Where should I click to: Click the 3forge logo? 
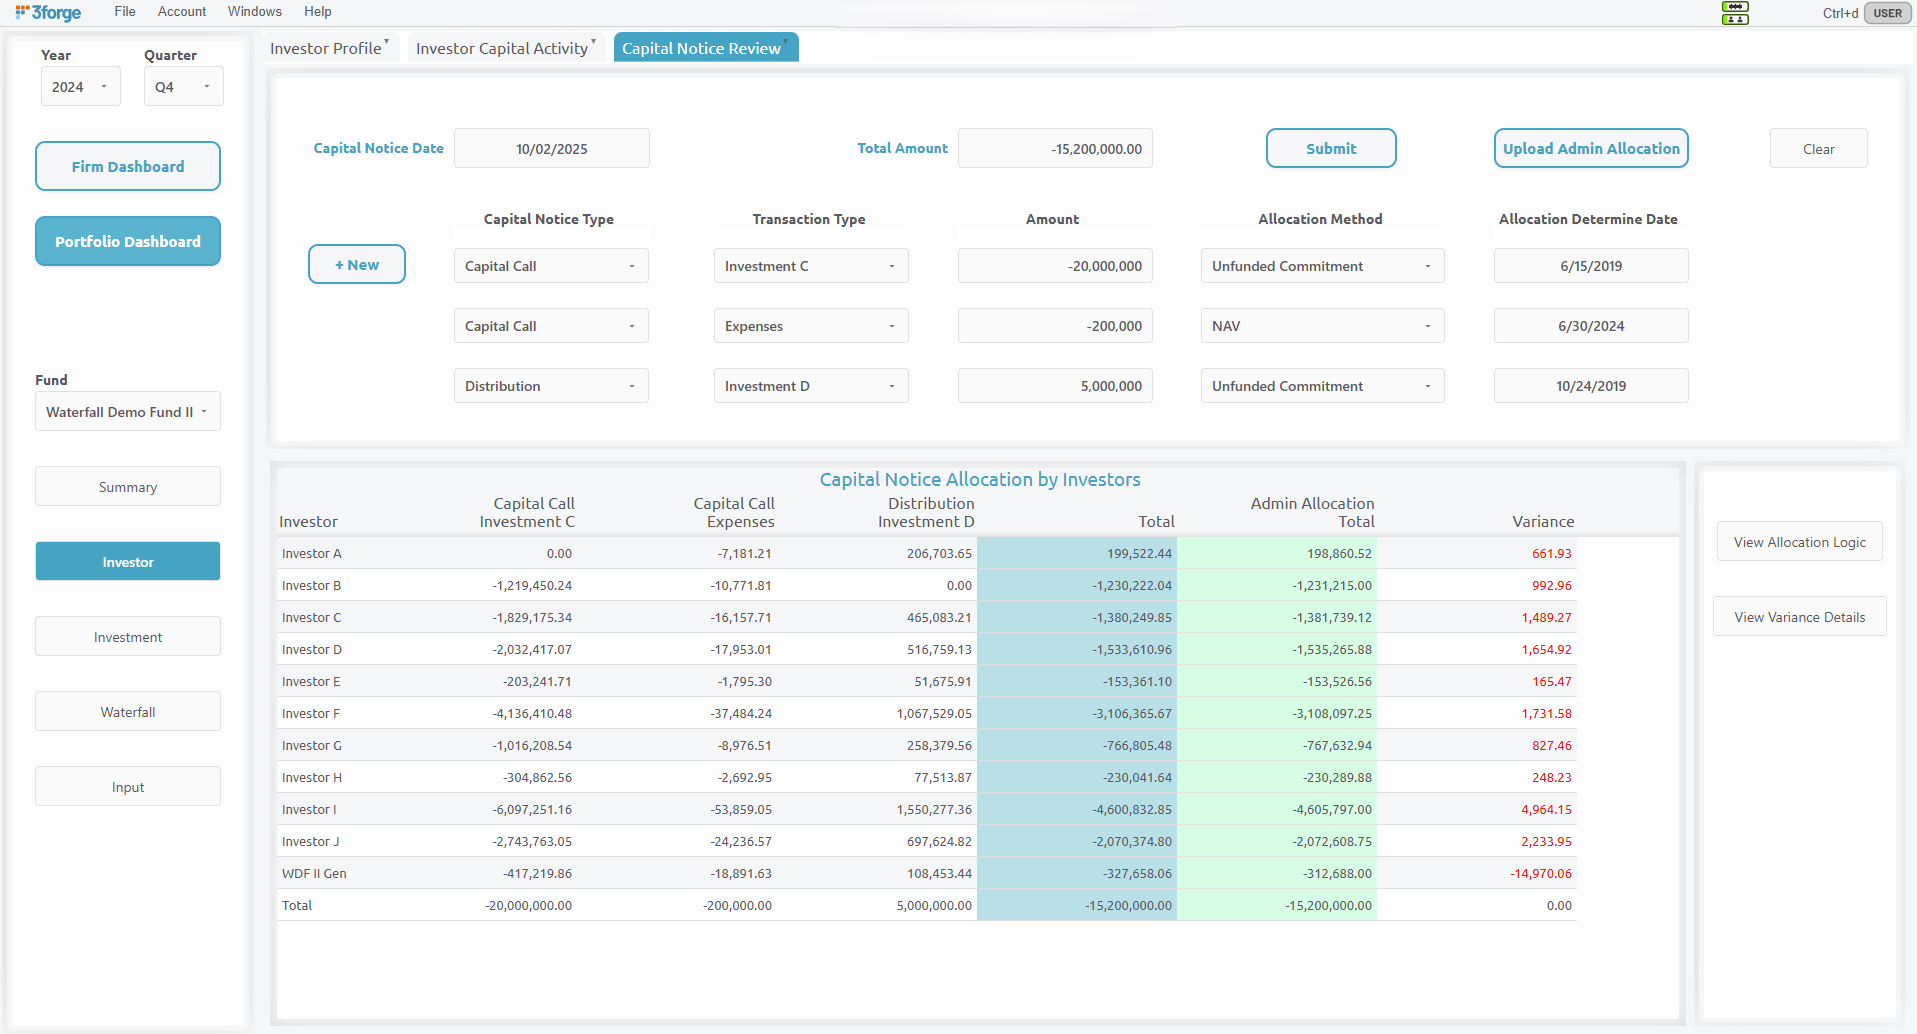(x=48, y=13)
